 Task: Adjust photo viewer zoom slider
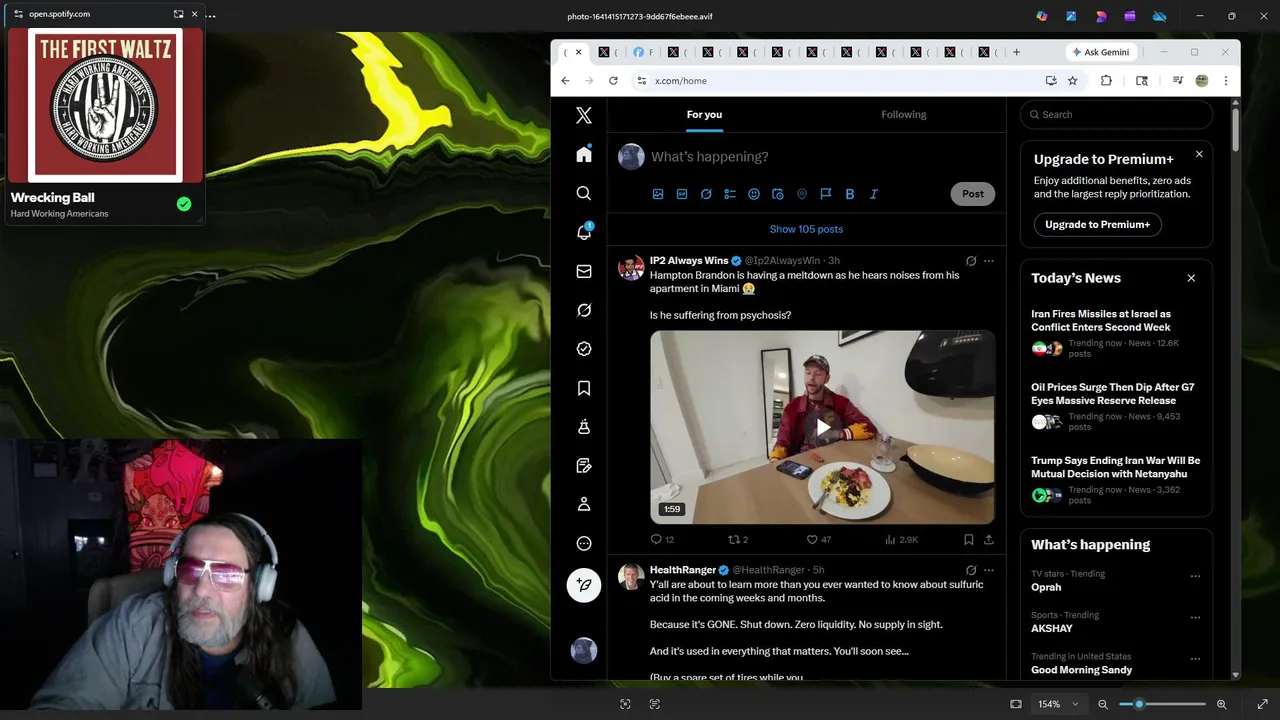tap(1162, 704)
